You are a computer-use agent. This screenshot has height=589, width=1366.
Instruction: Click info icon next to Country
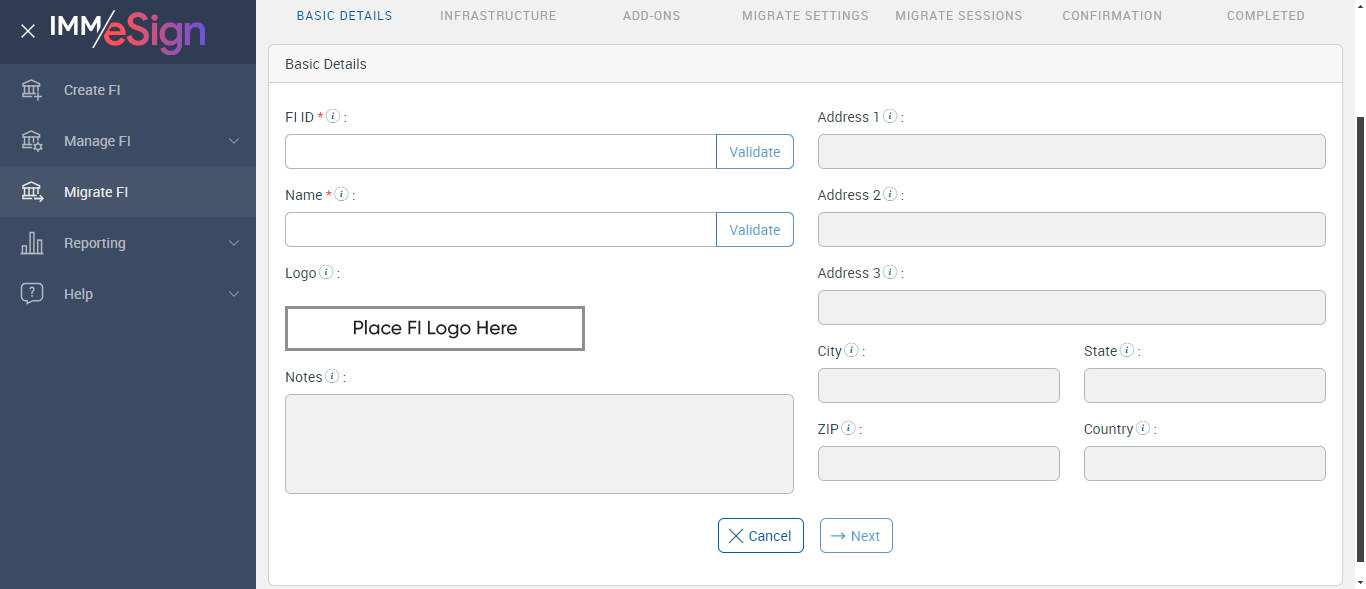(1143, 429)
